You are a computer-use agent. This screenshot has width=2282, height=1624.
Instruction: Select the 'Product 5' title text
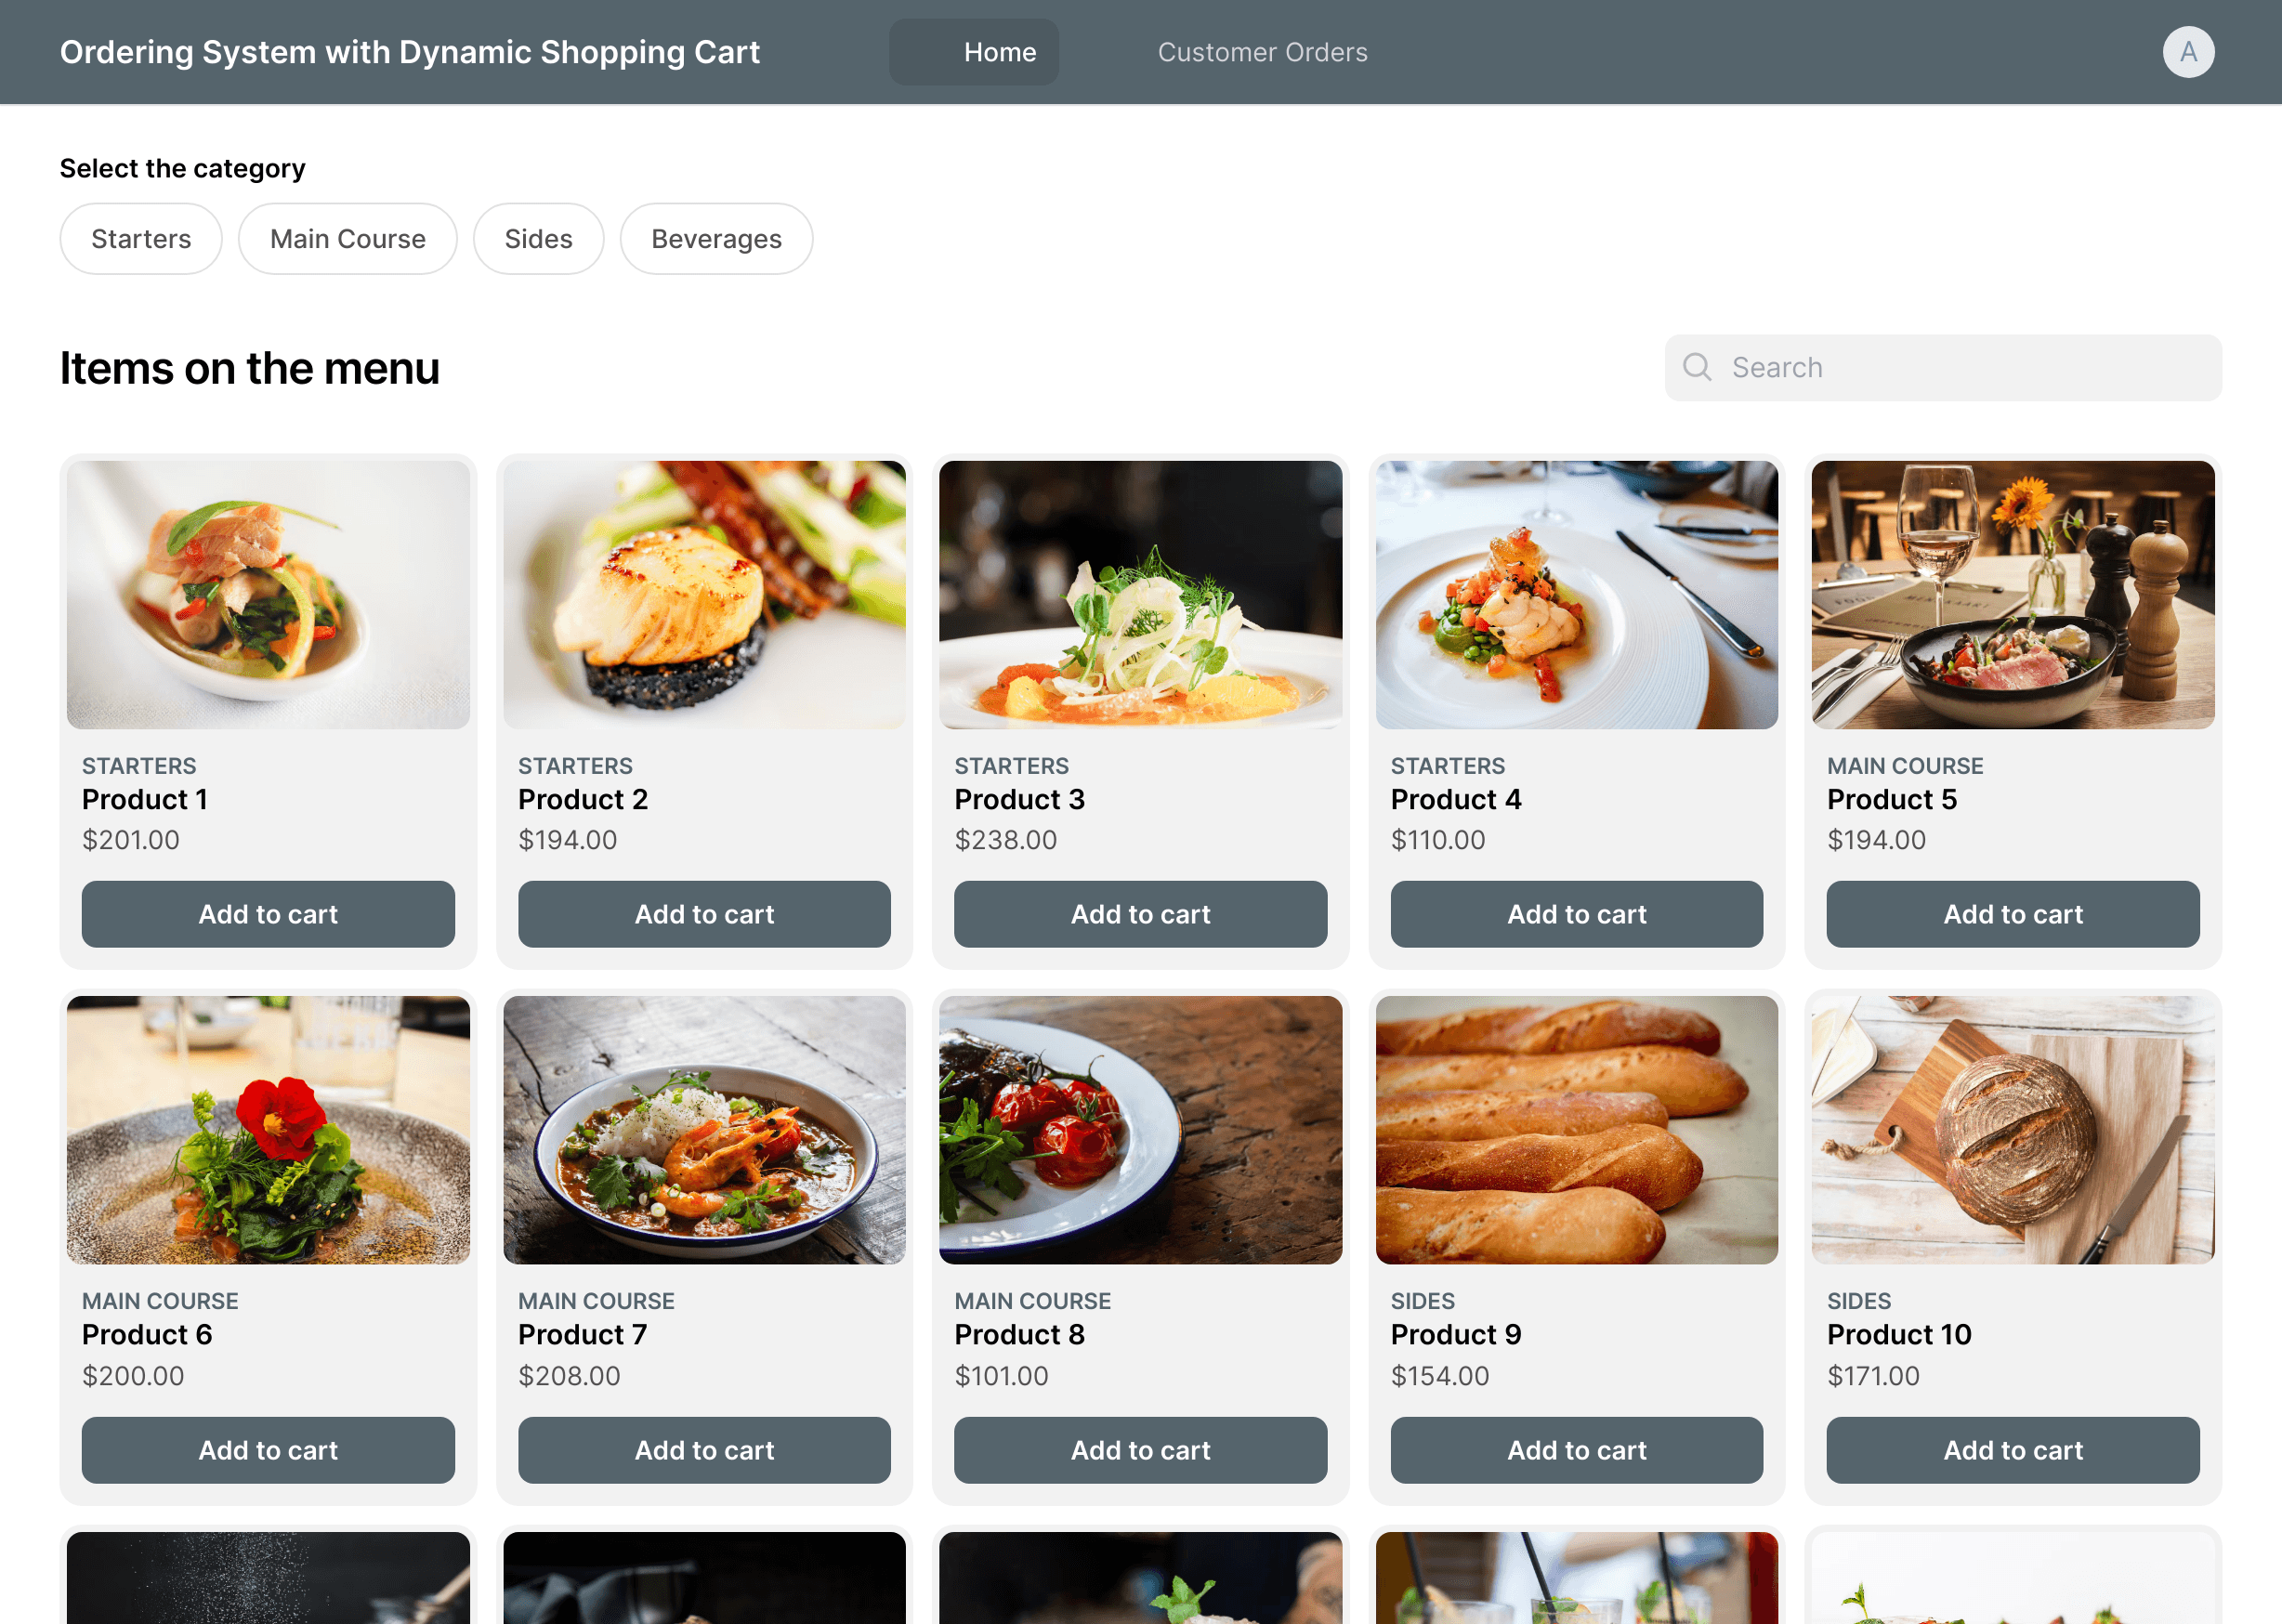point(1892,799)
